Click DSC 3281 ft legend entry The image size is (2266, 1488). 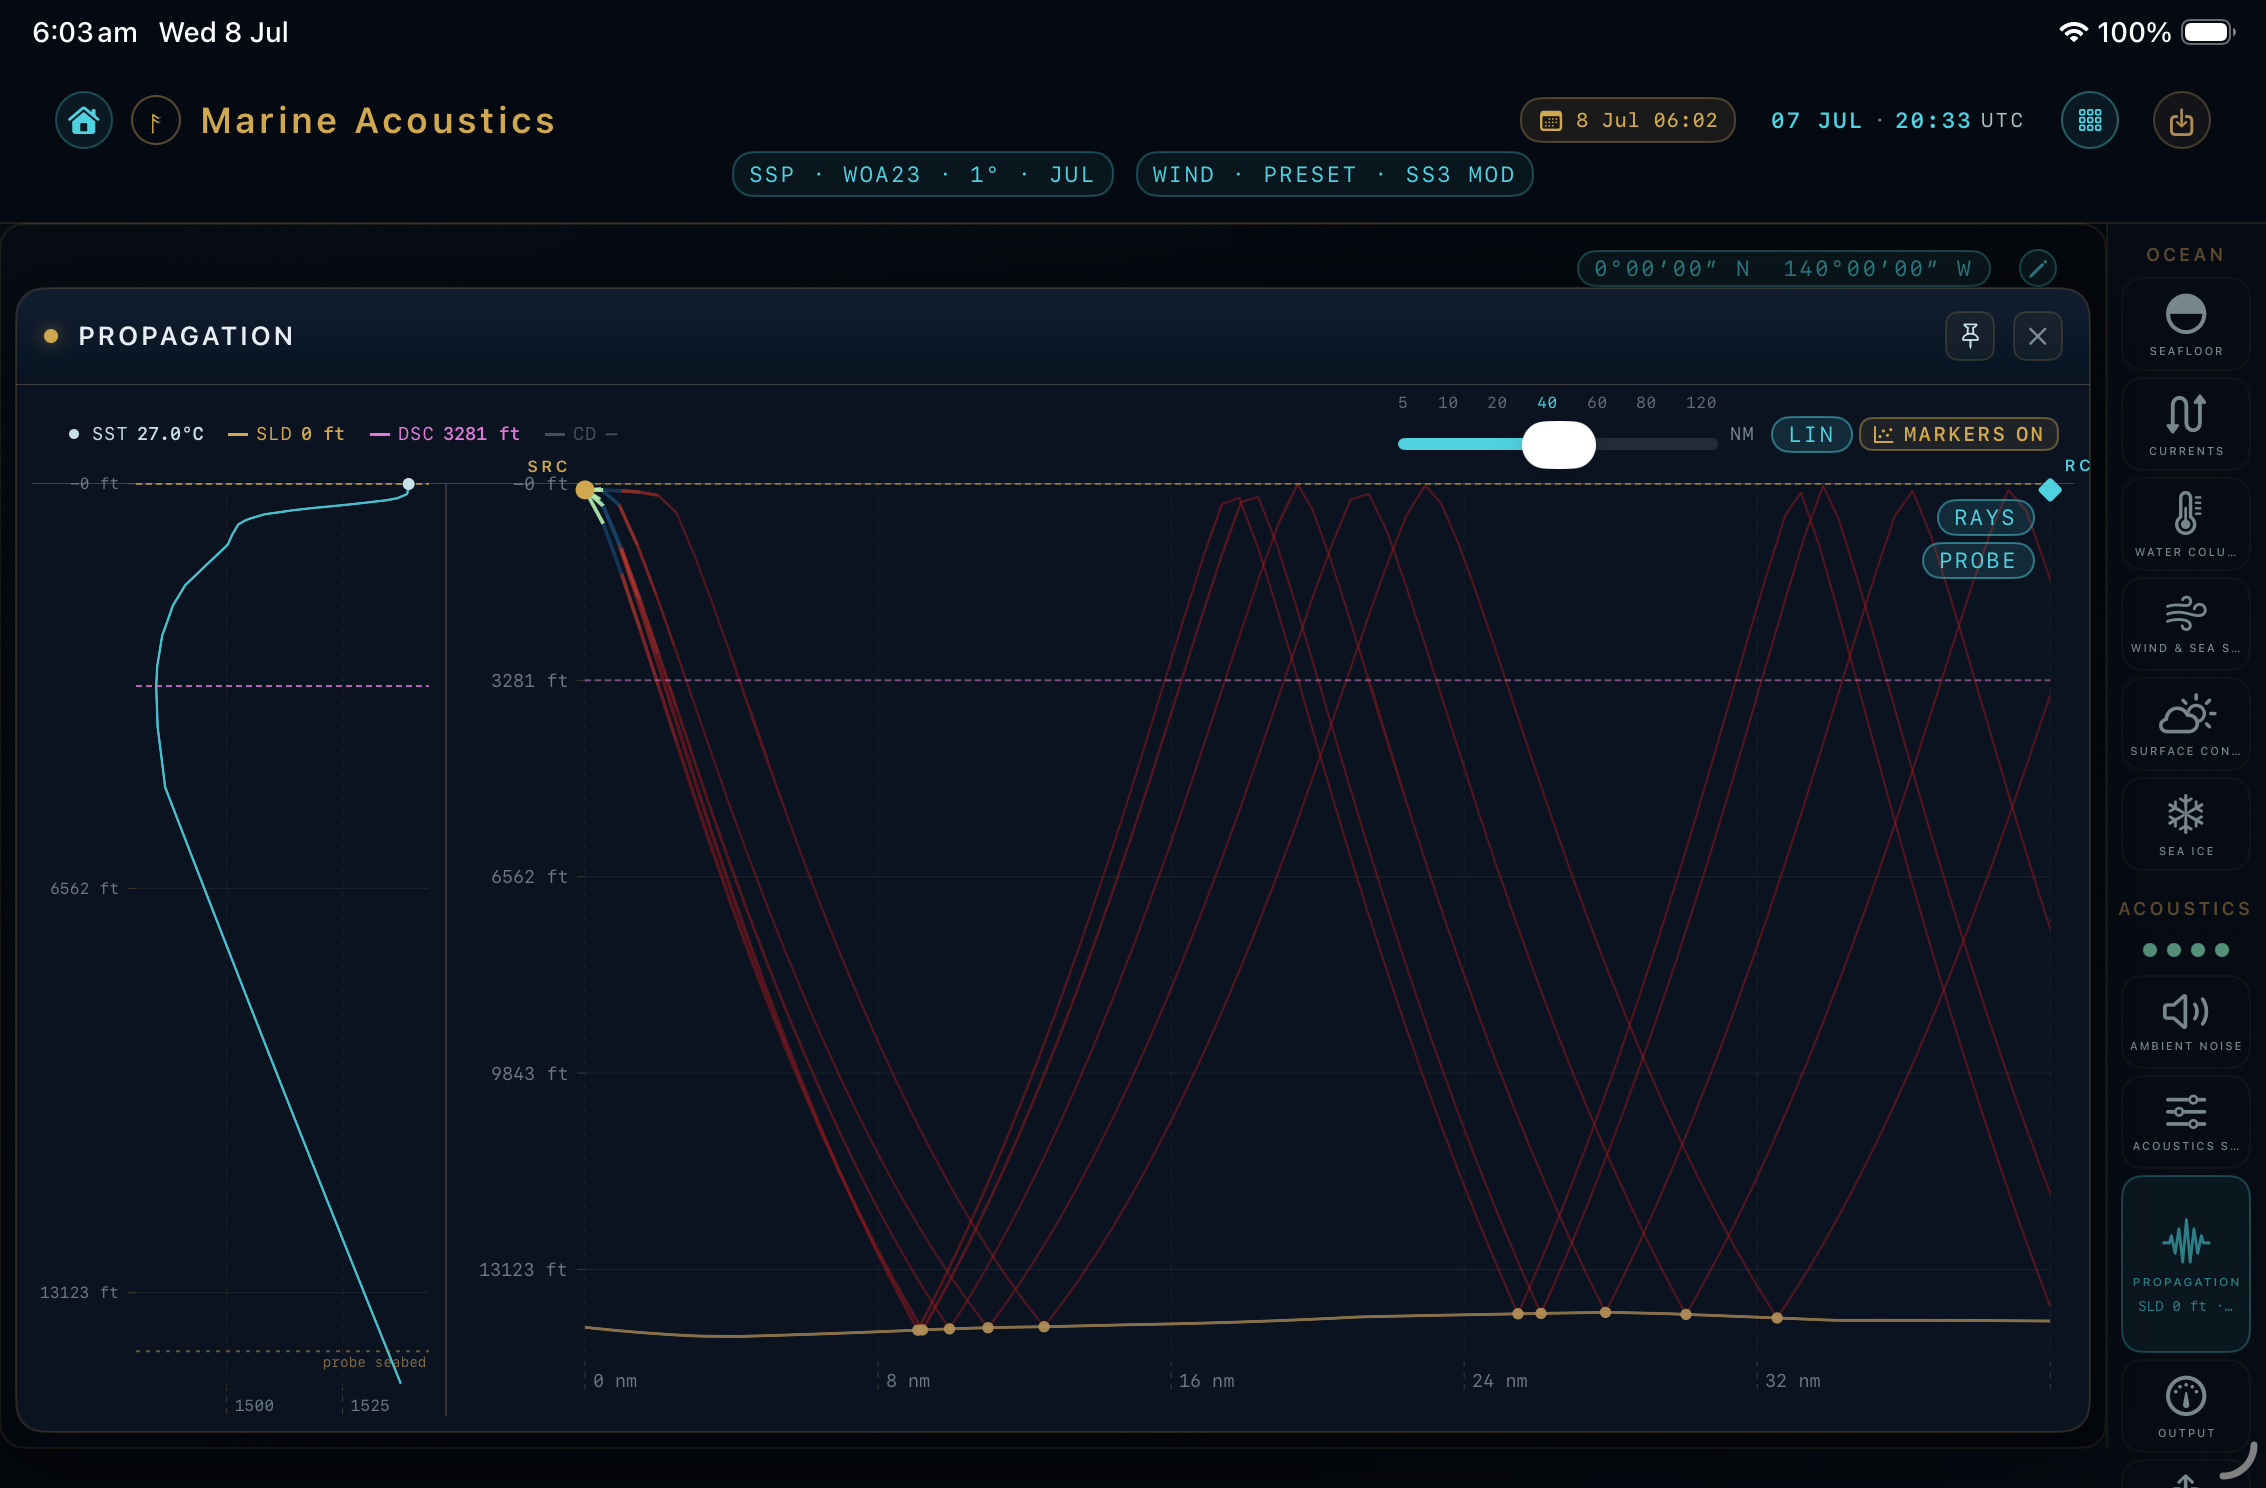coord(446,434)
